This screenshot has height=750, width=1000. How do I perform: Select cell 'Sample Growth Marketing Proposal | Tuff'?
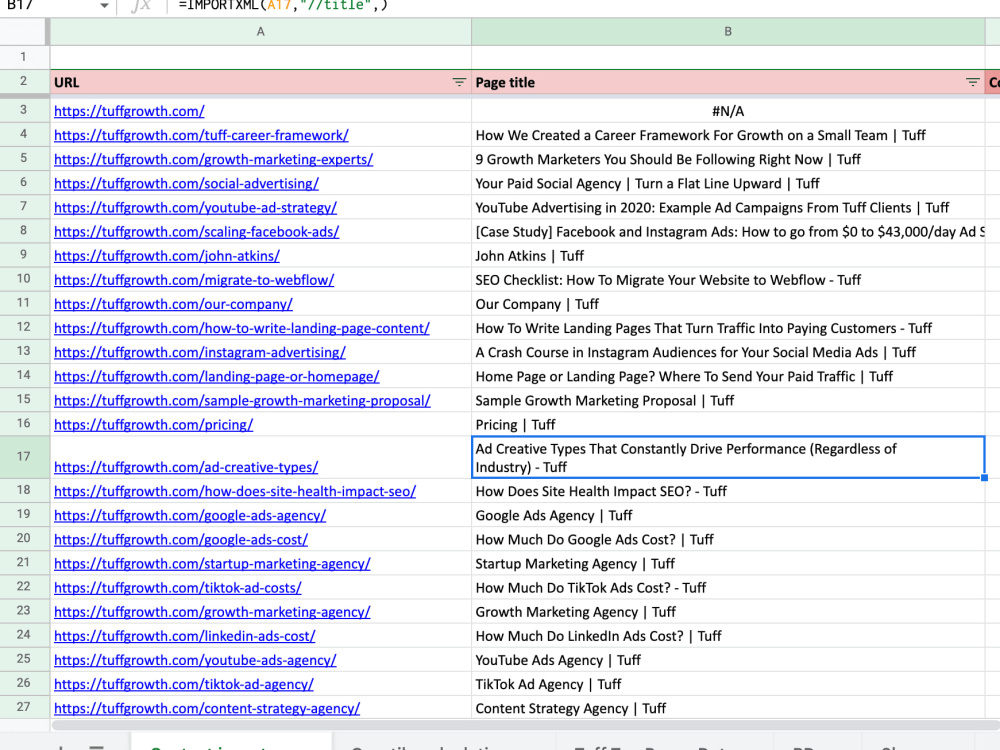coord(728,401)
